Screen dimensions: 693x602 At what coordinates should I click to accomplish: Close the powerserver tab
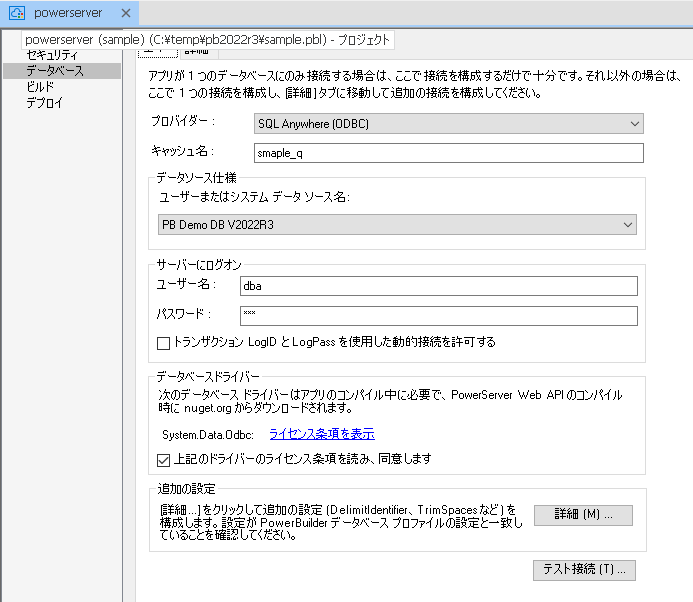pos(126,13)
